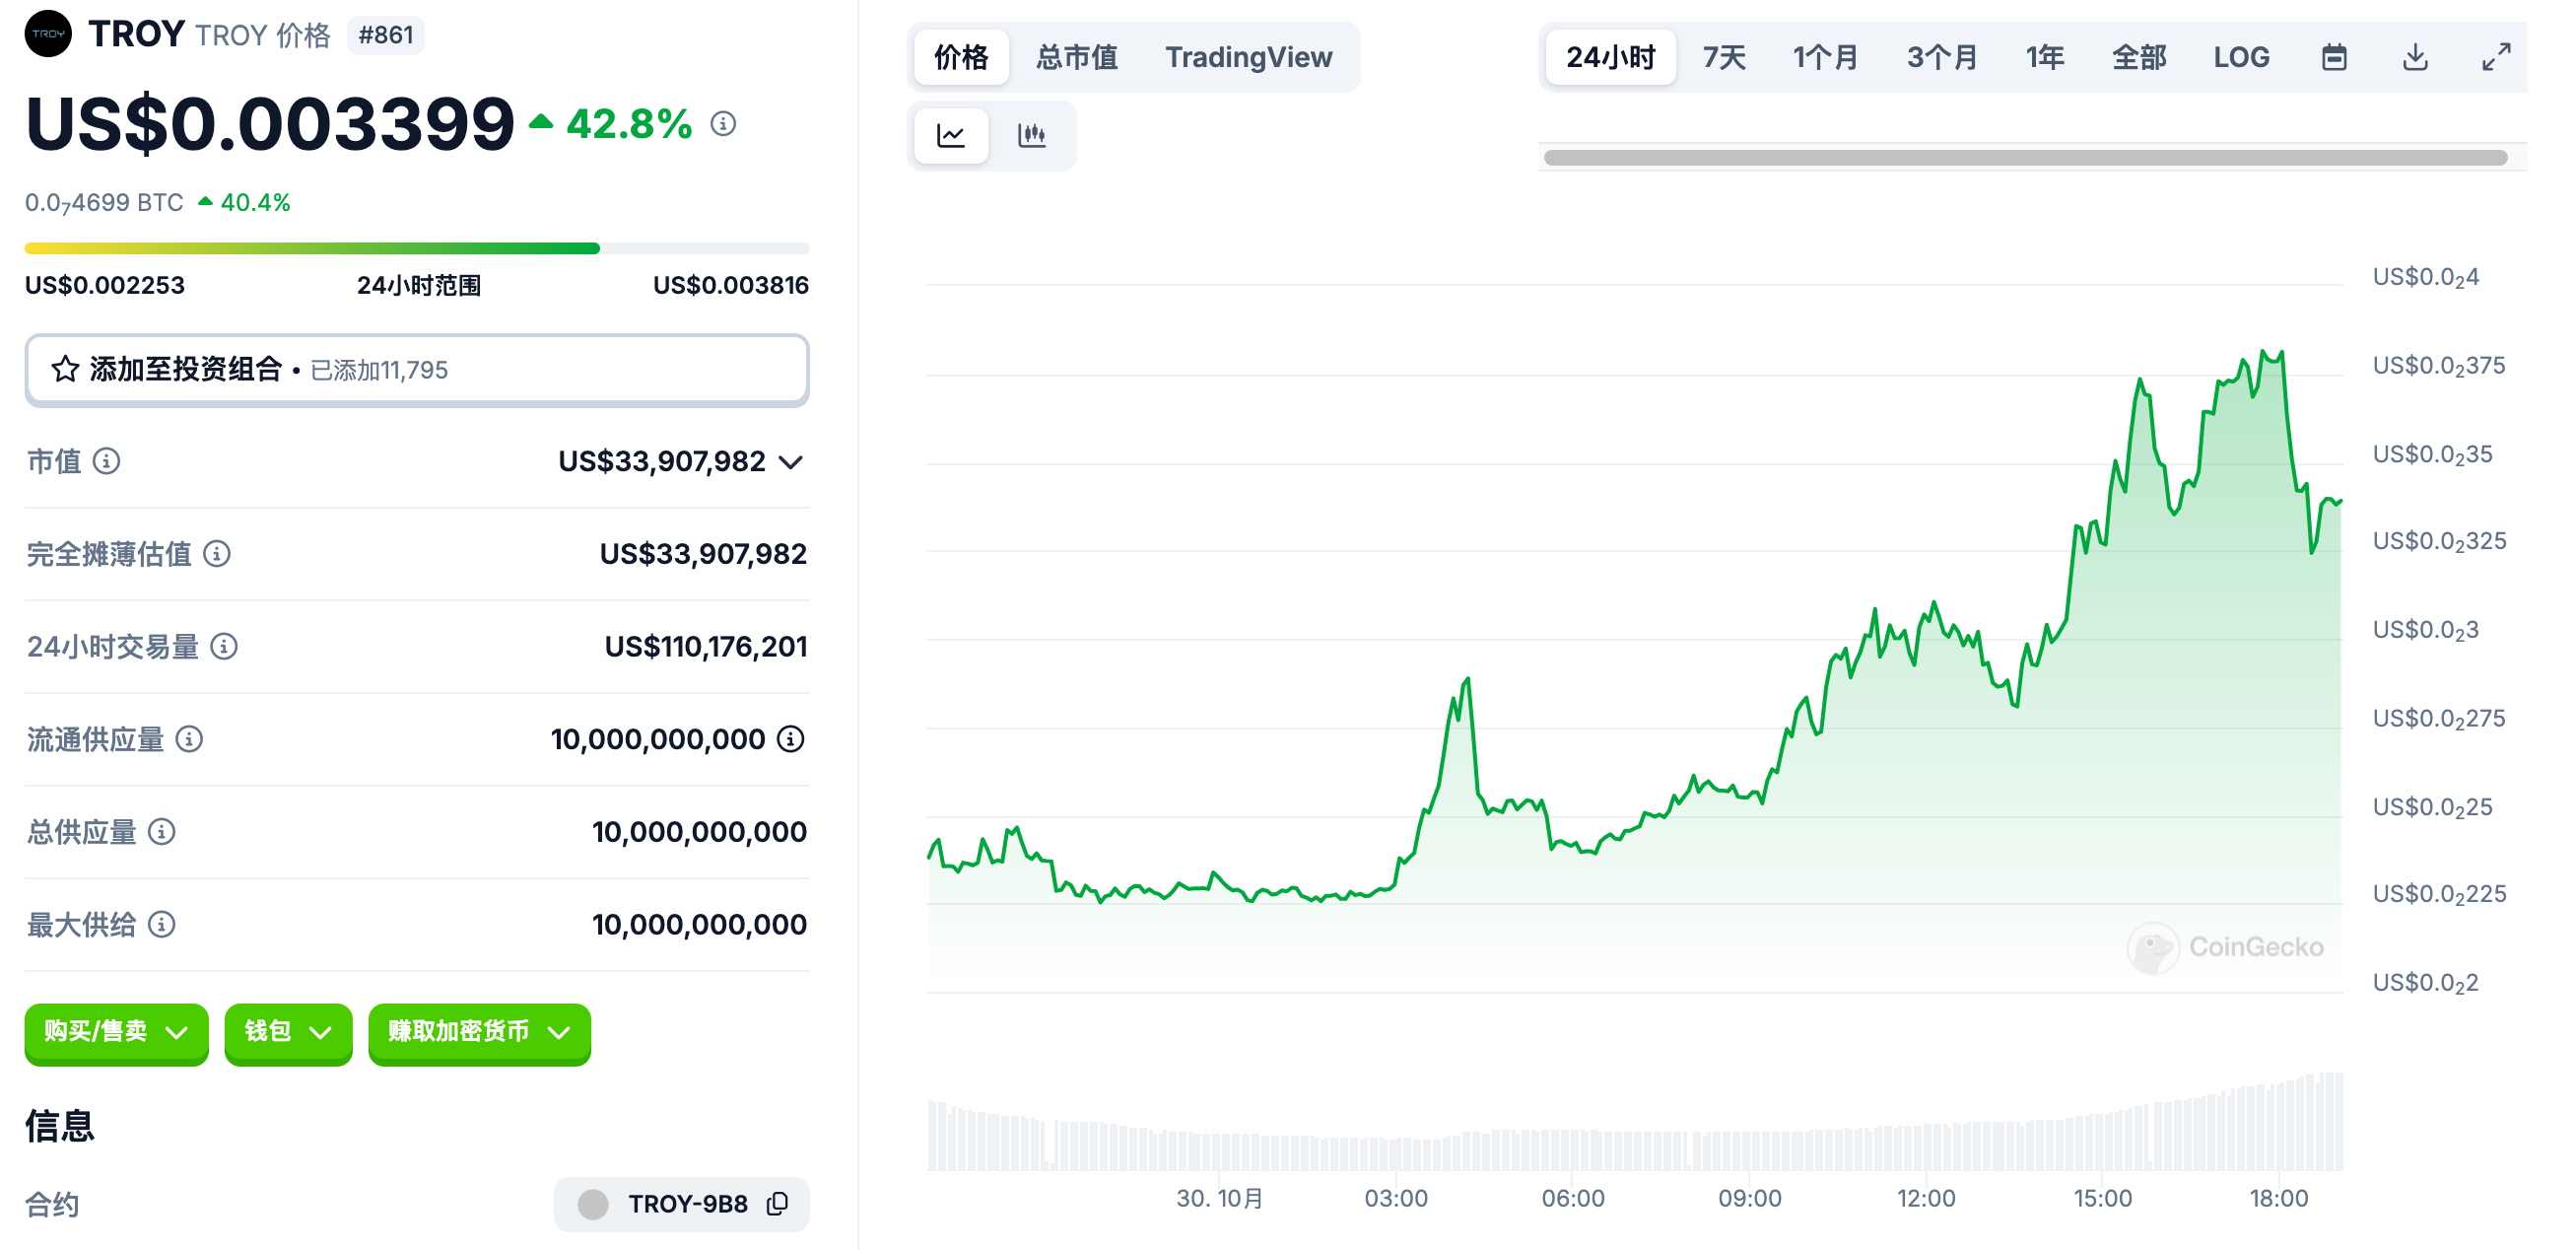The image size is (2576, 1250).
Task: Open 赚取加密货币 button menu
Action: [x=478, y=1031]
